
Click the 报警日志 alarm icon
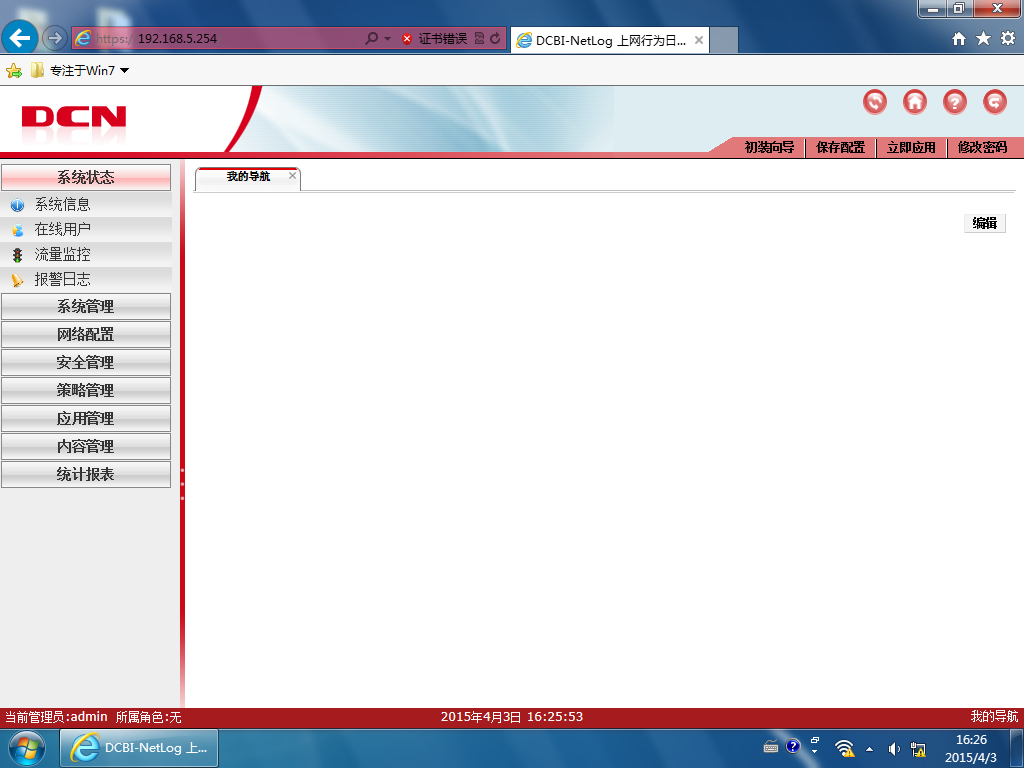[17, 280]
